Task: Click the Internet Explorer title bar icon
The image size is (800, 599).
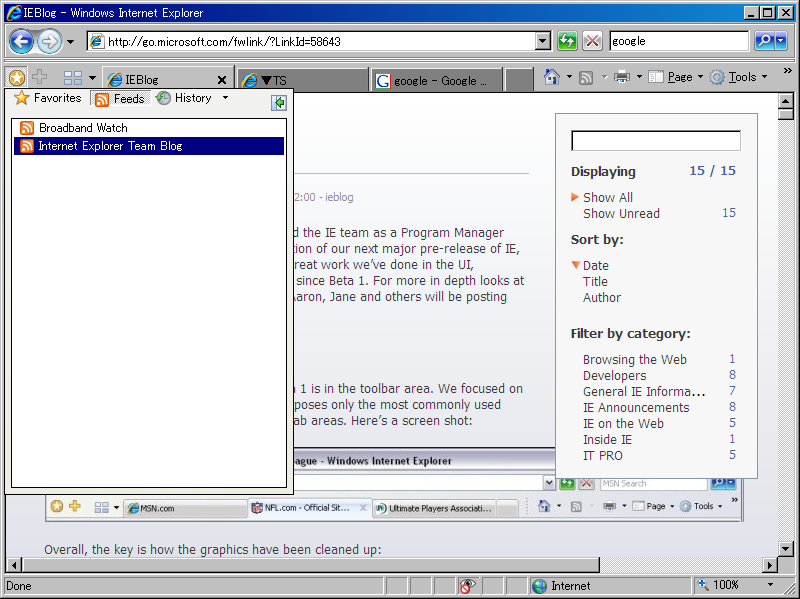Action: 14,13
